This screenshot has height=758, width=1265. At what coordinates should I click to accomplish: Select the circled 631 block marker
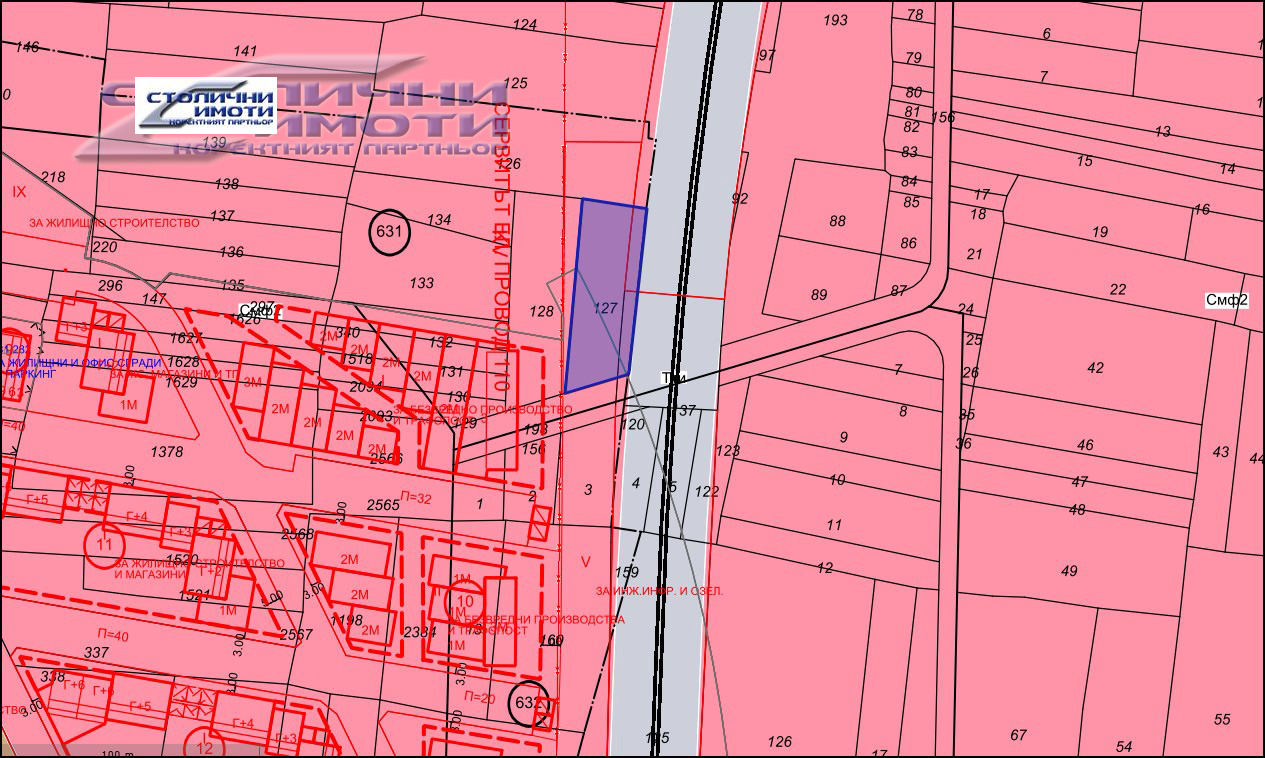[x=390, y=233]
